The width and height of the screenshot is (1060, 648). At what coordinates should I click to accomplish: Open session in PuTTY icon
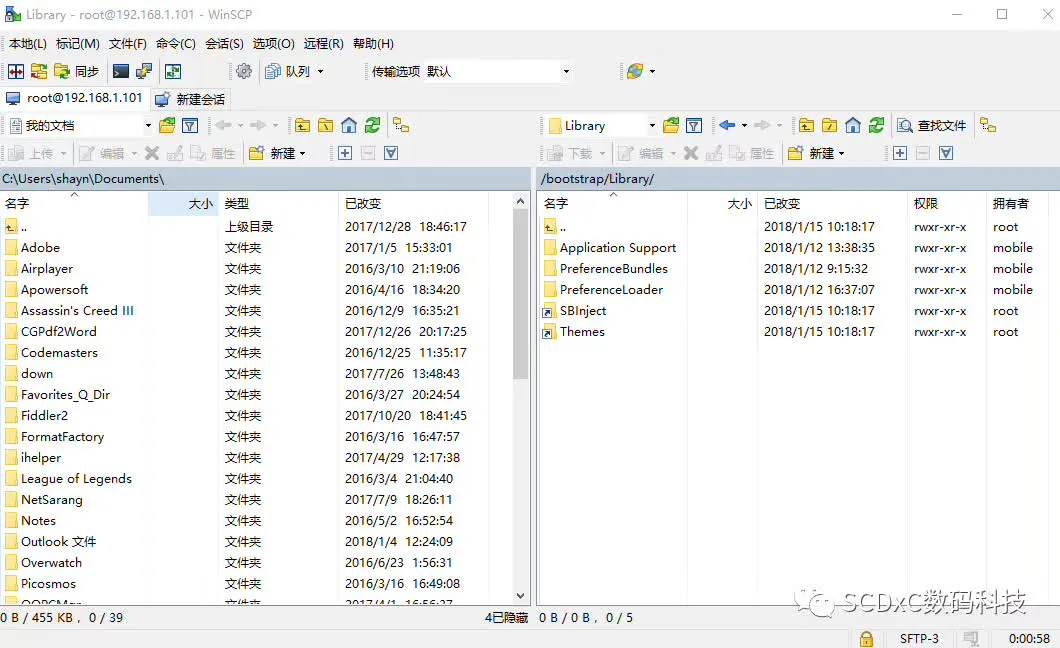143,71
